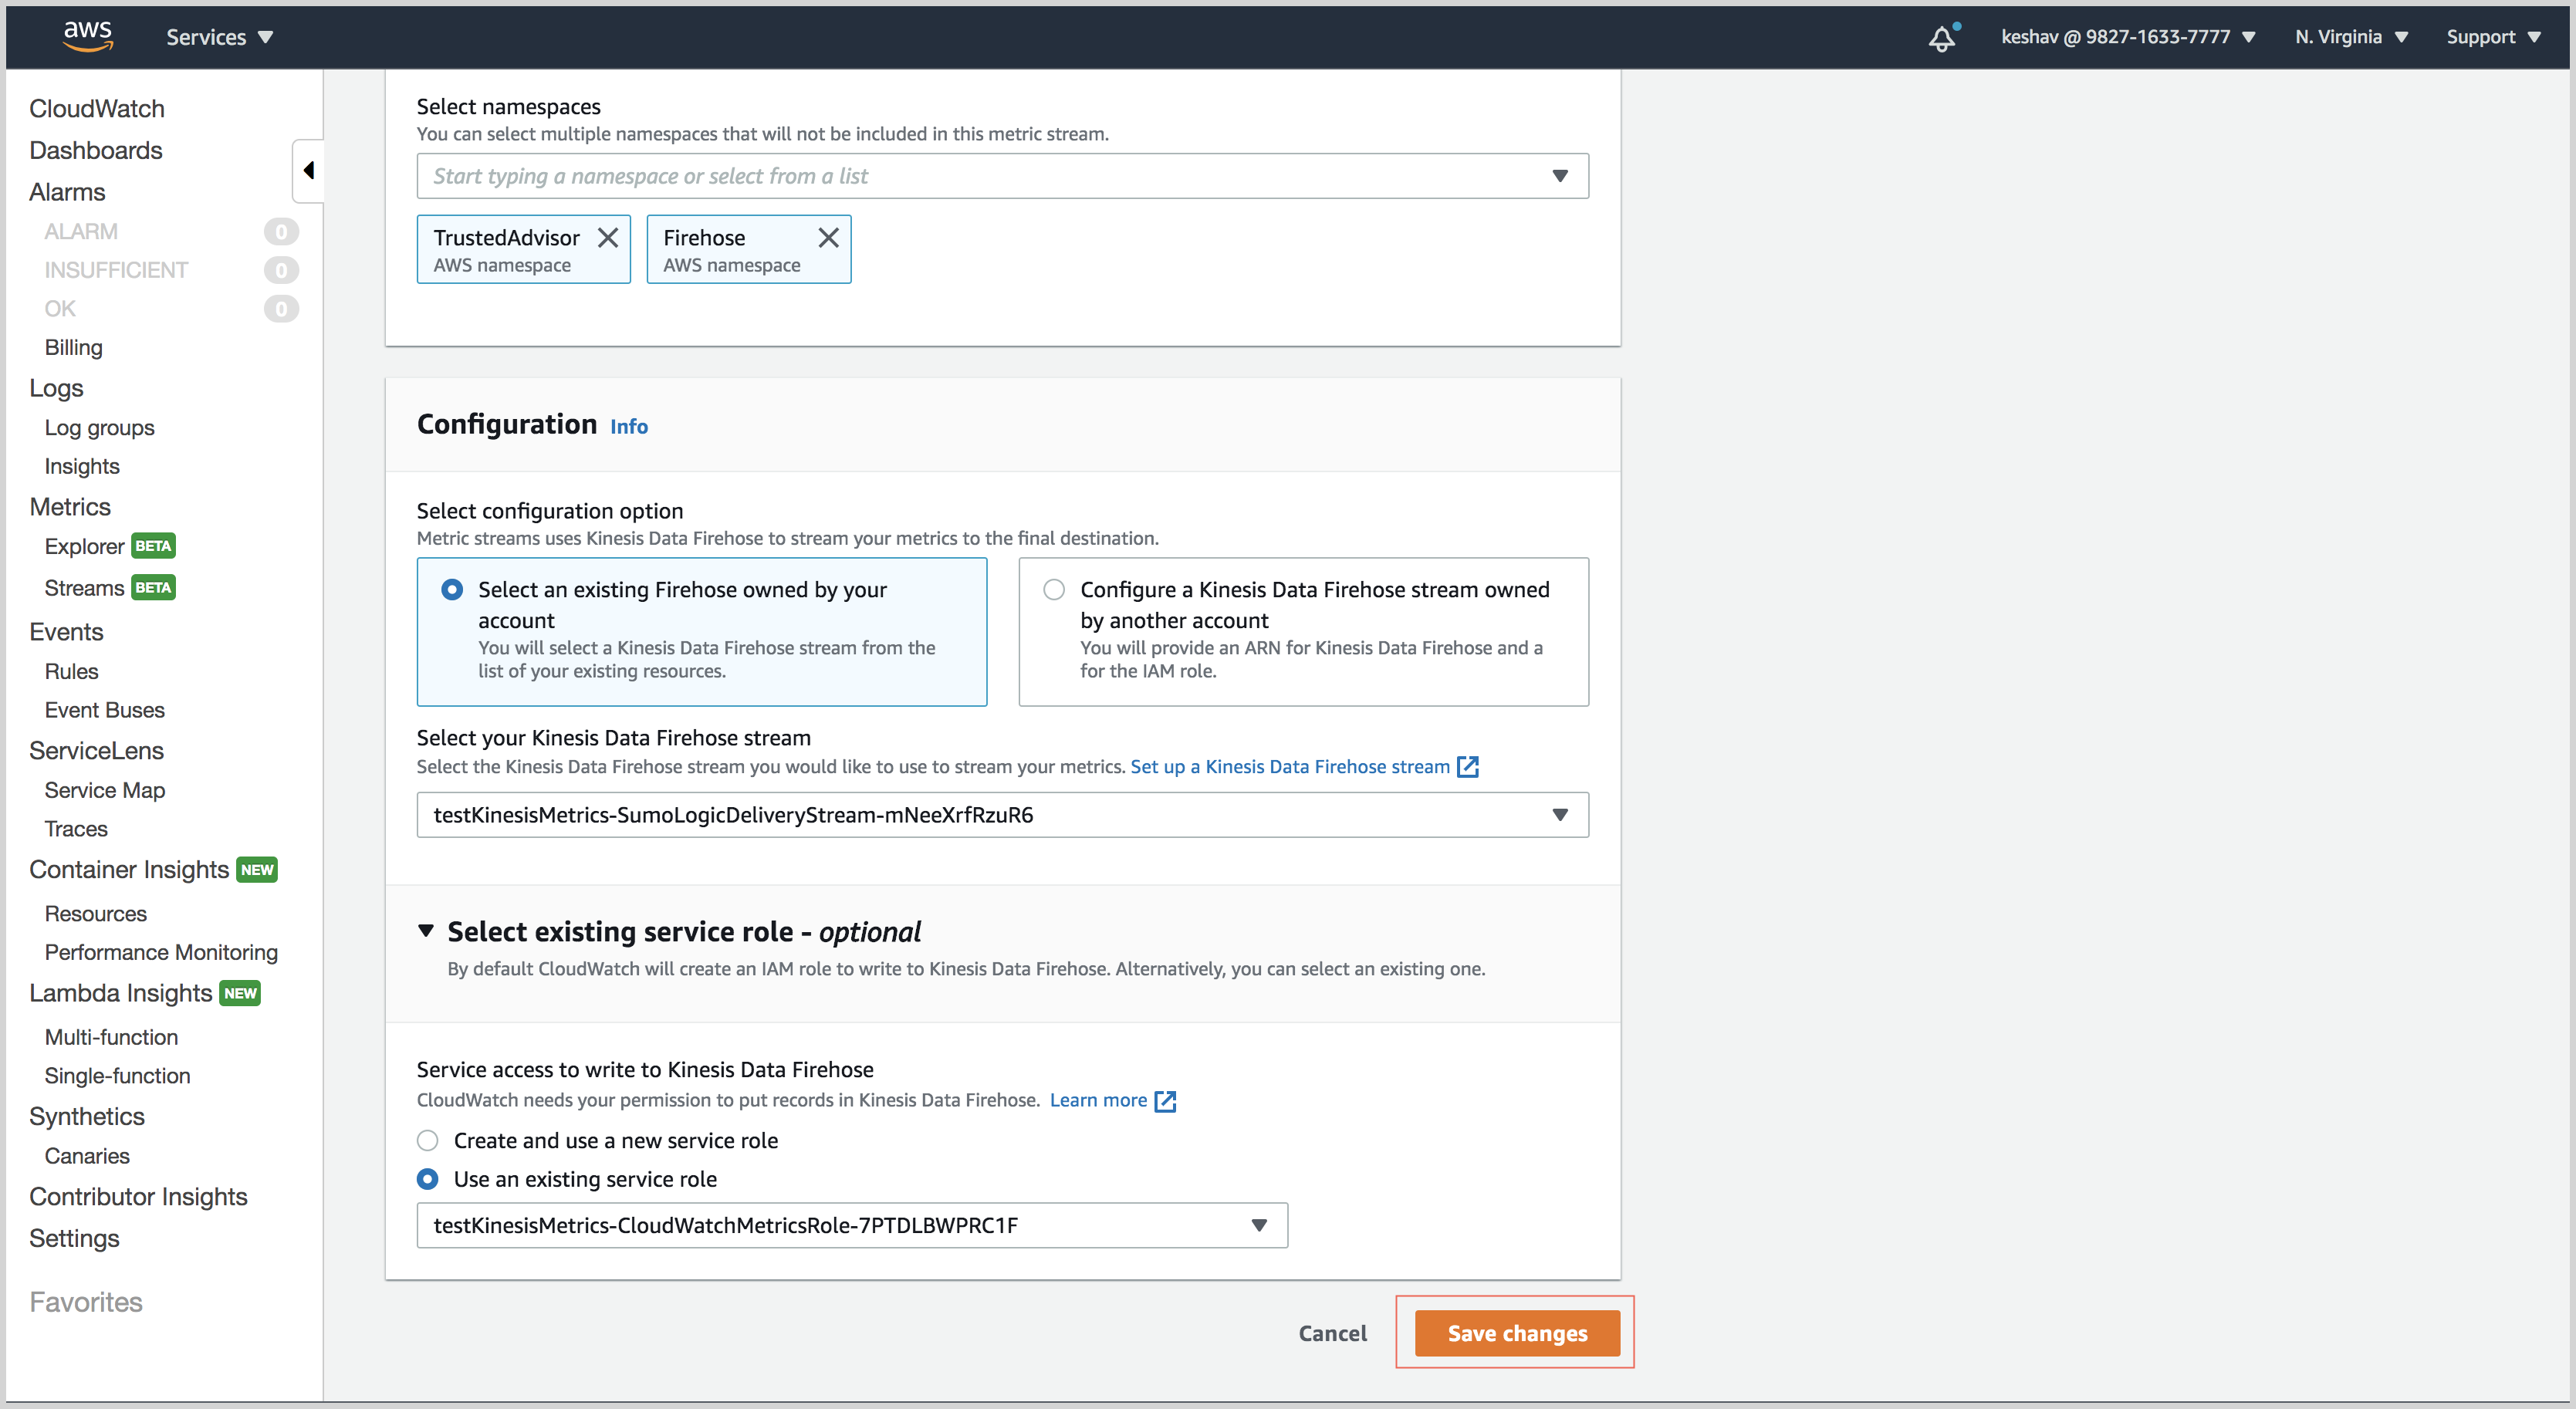
Task: Remove the Firehose namespace tag
Action: [828, 238]
